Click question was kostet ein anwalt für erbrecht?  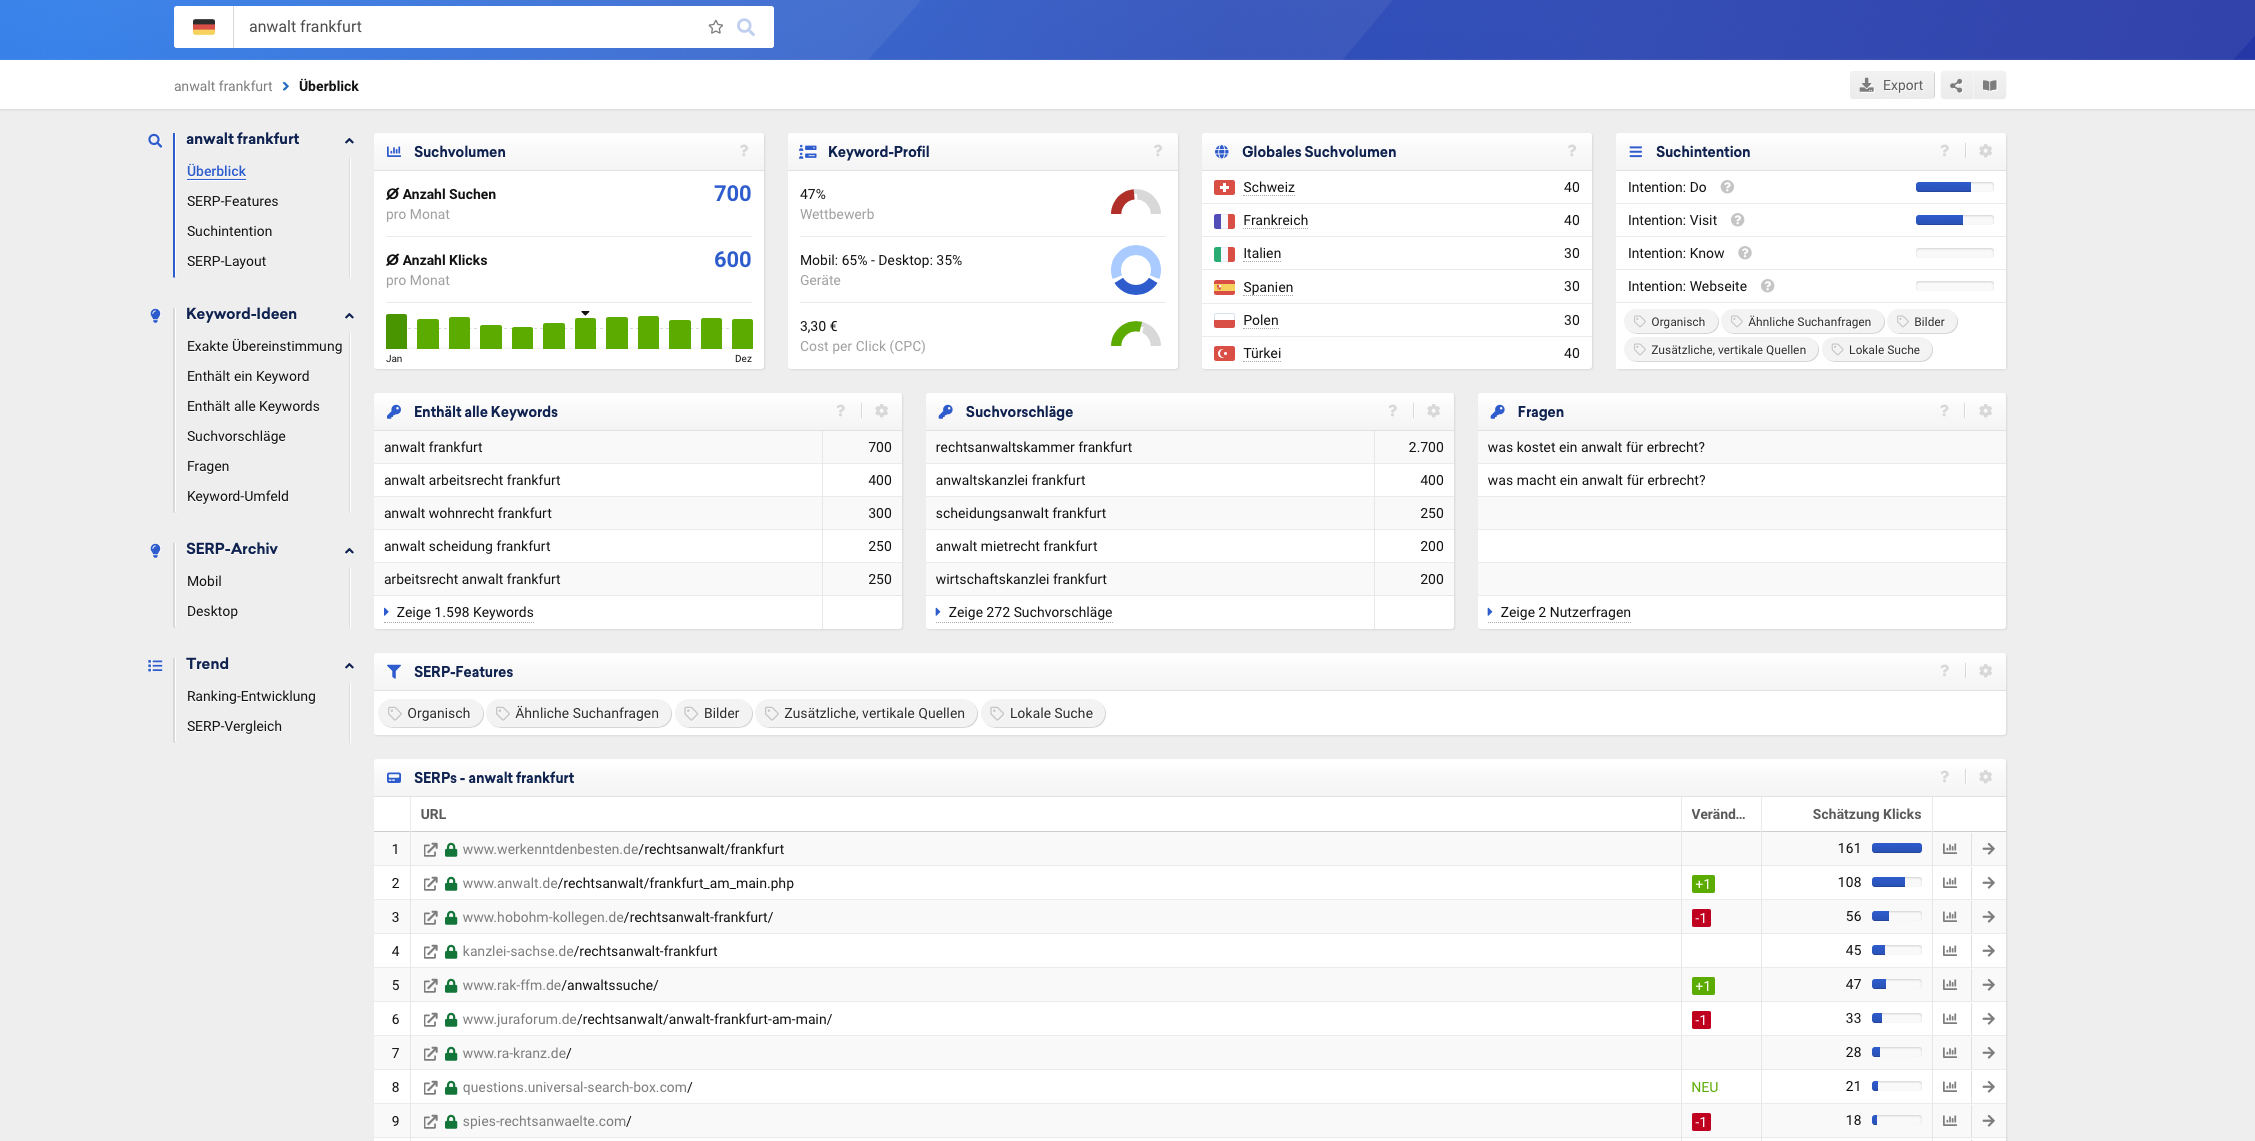1596,447
